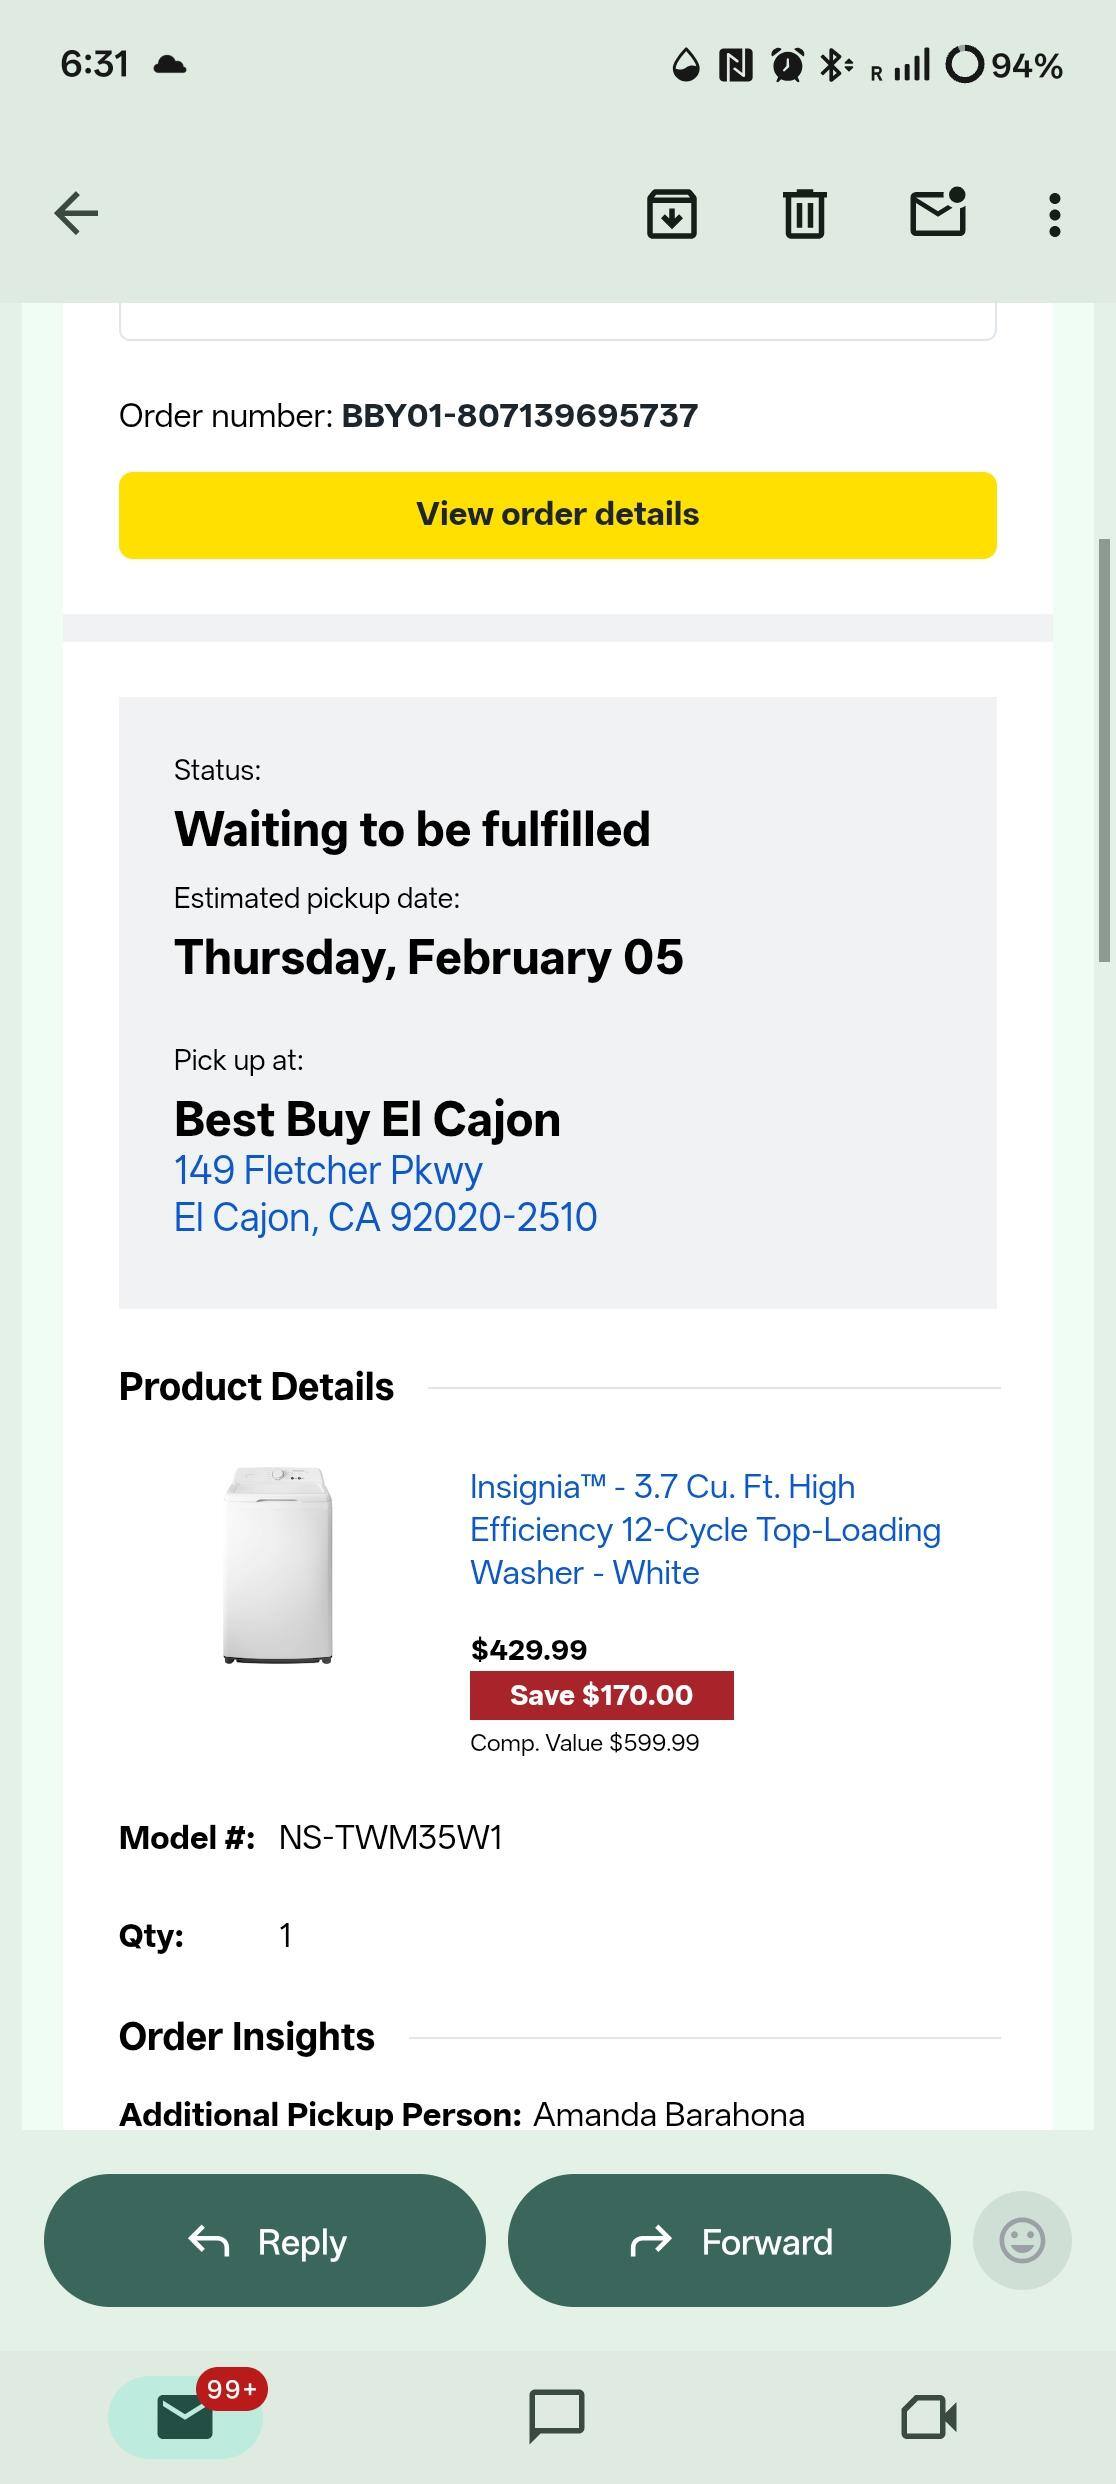1116x2484 pixels.
Task: Archive this email
Action: coord(671,213)
